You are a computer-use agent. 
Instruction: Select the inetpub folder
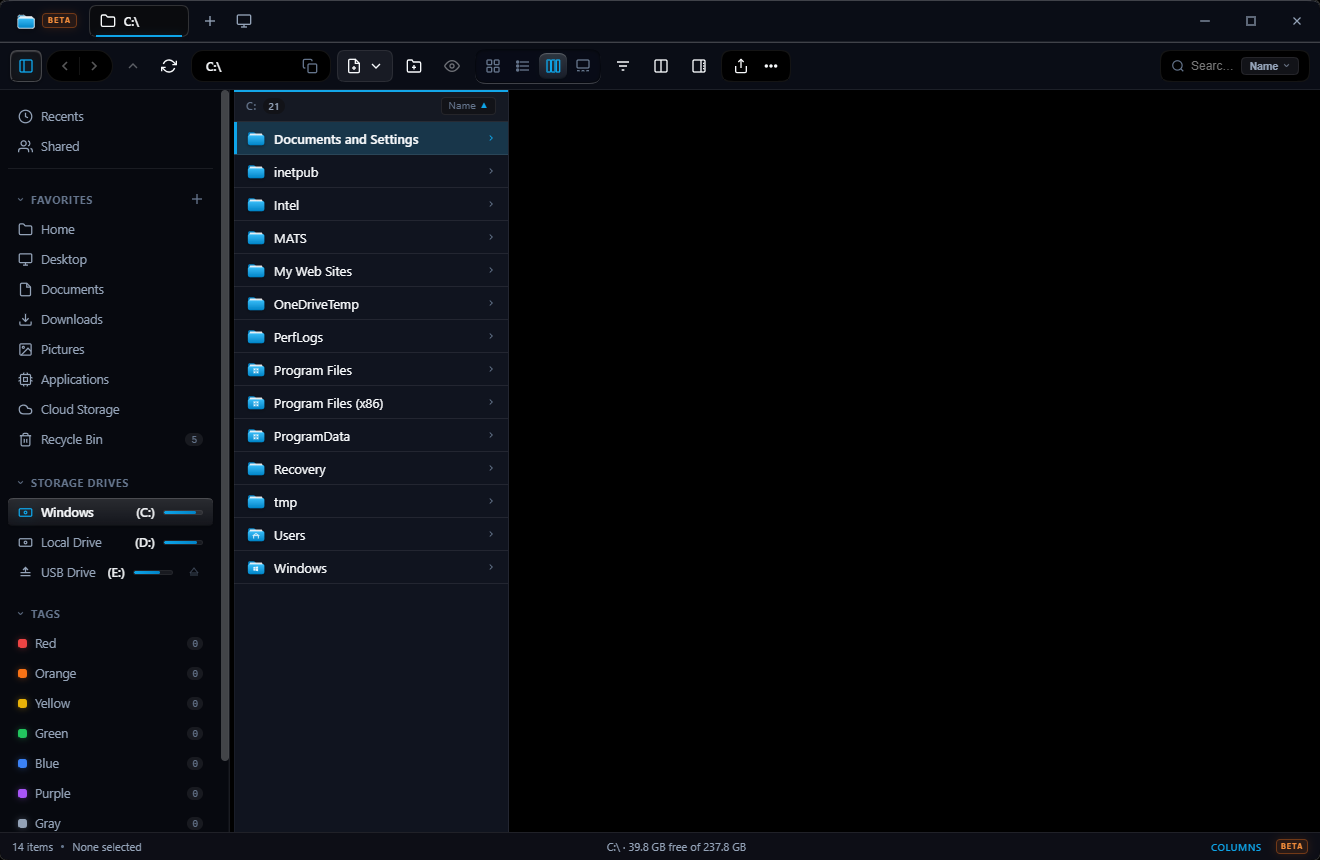tap(371, 172)
